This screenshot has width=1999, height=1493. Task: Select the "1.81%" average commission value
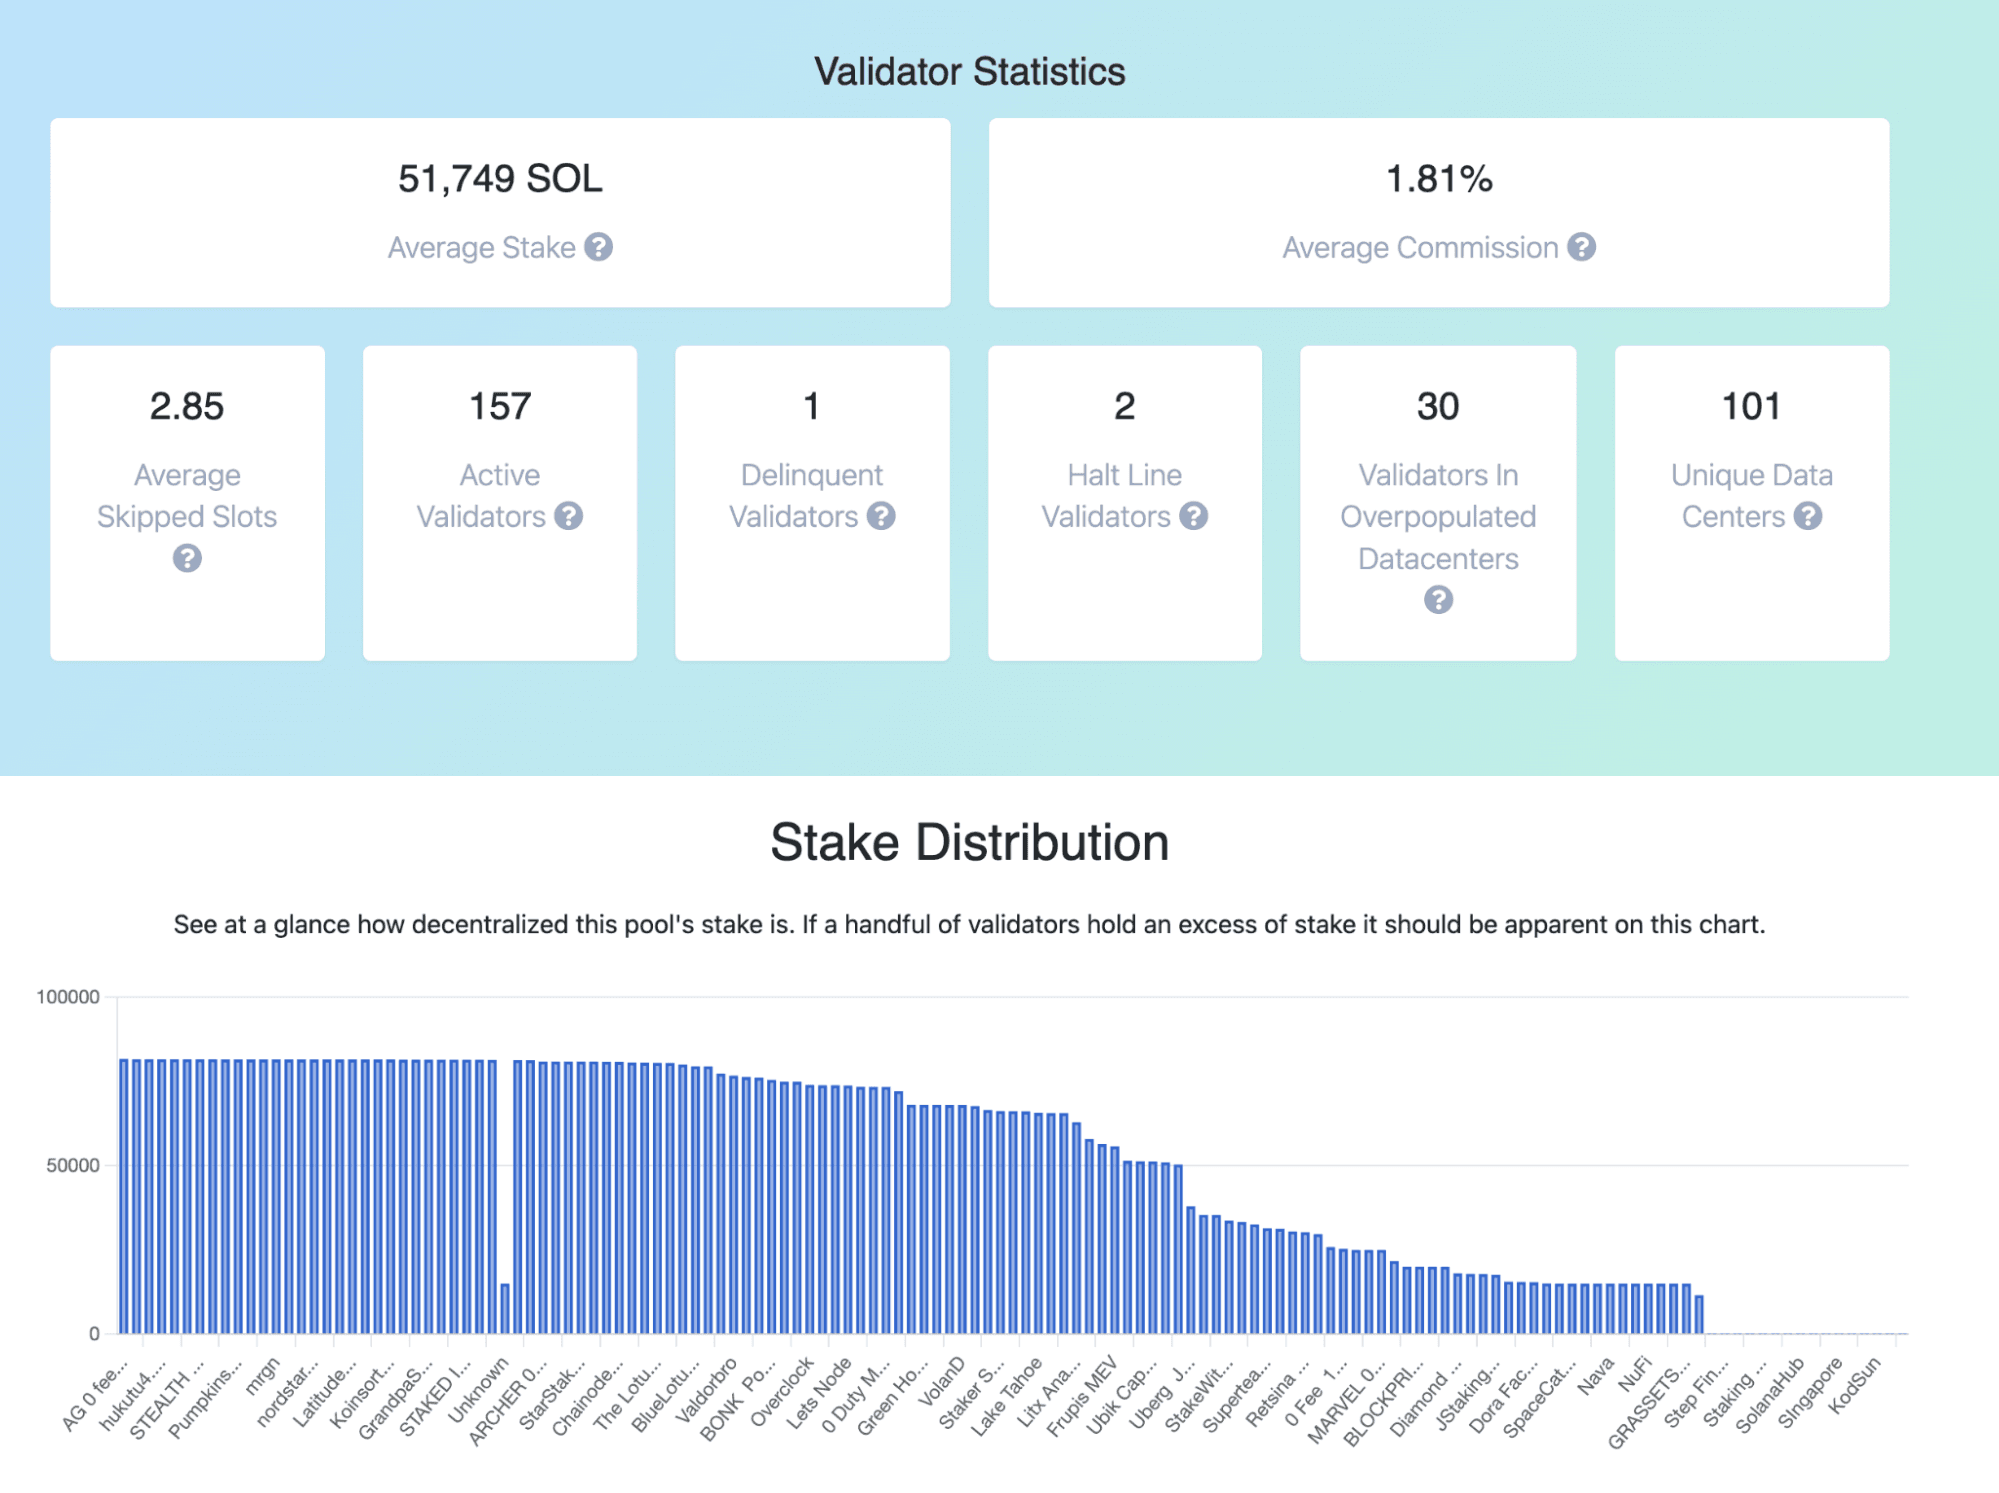click(x=1439, y=179)
